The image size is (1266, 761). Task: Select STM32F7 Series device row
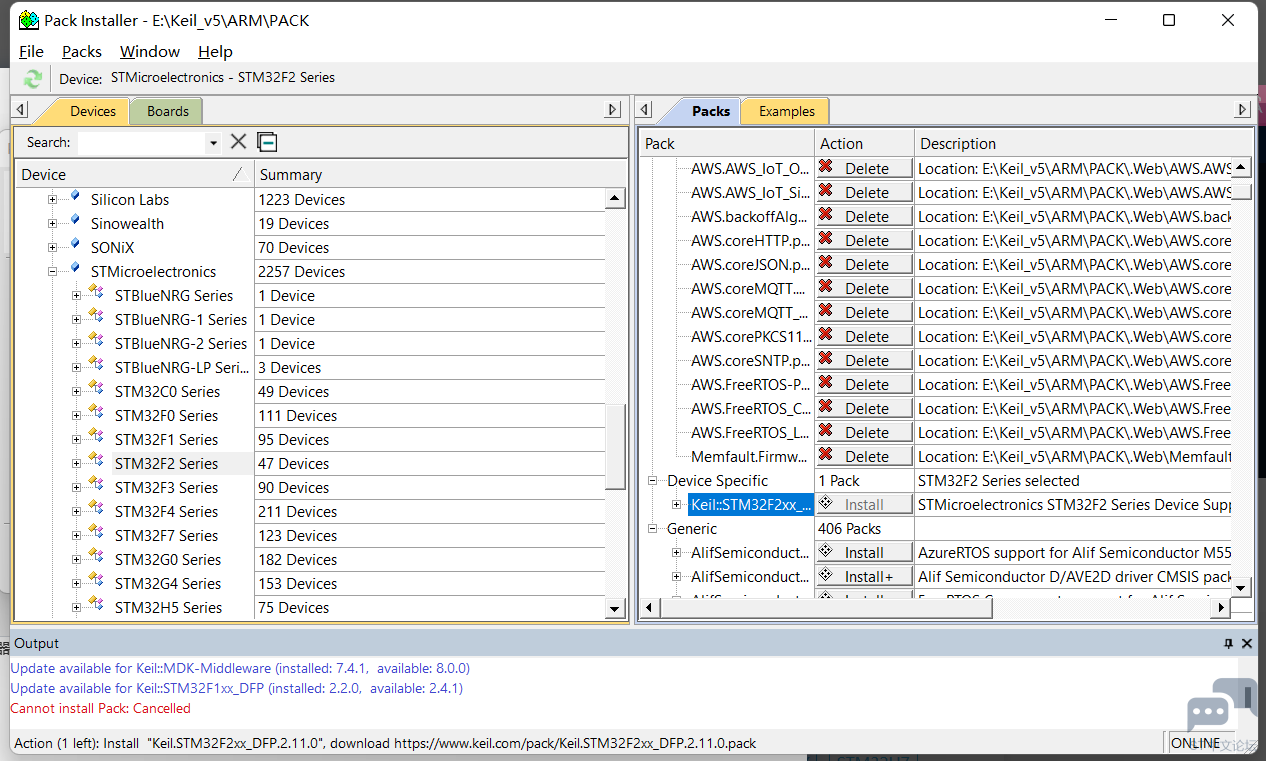(x=166, y=536)
